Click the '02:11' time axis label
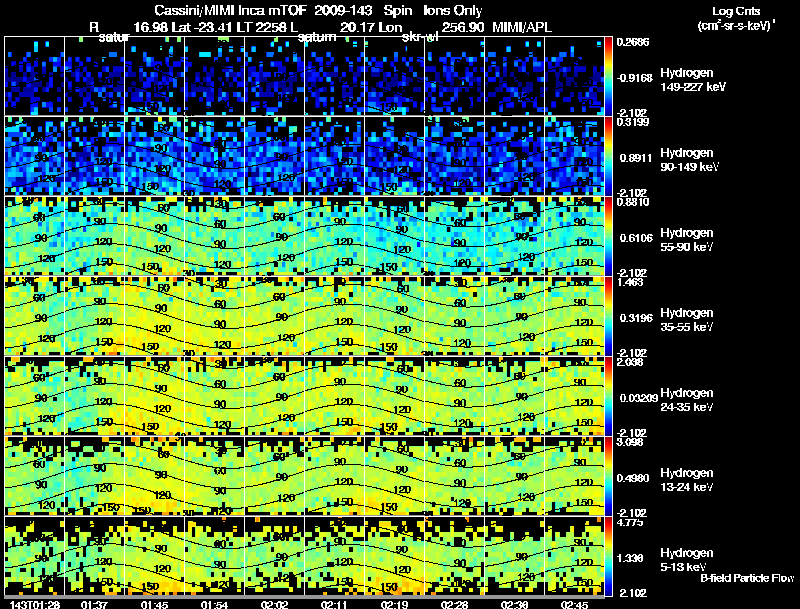Screen dimensions: 800x609 click(334, 604)
